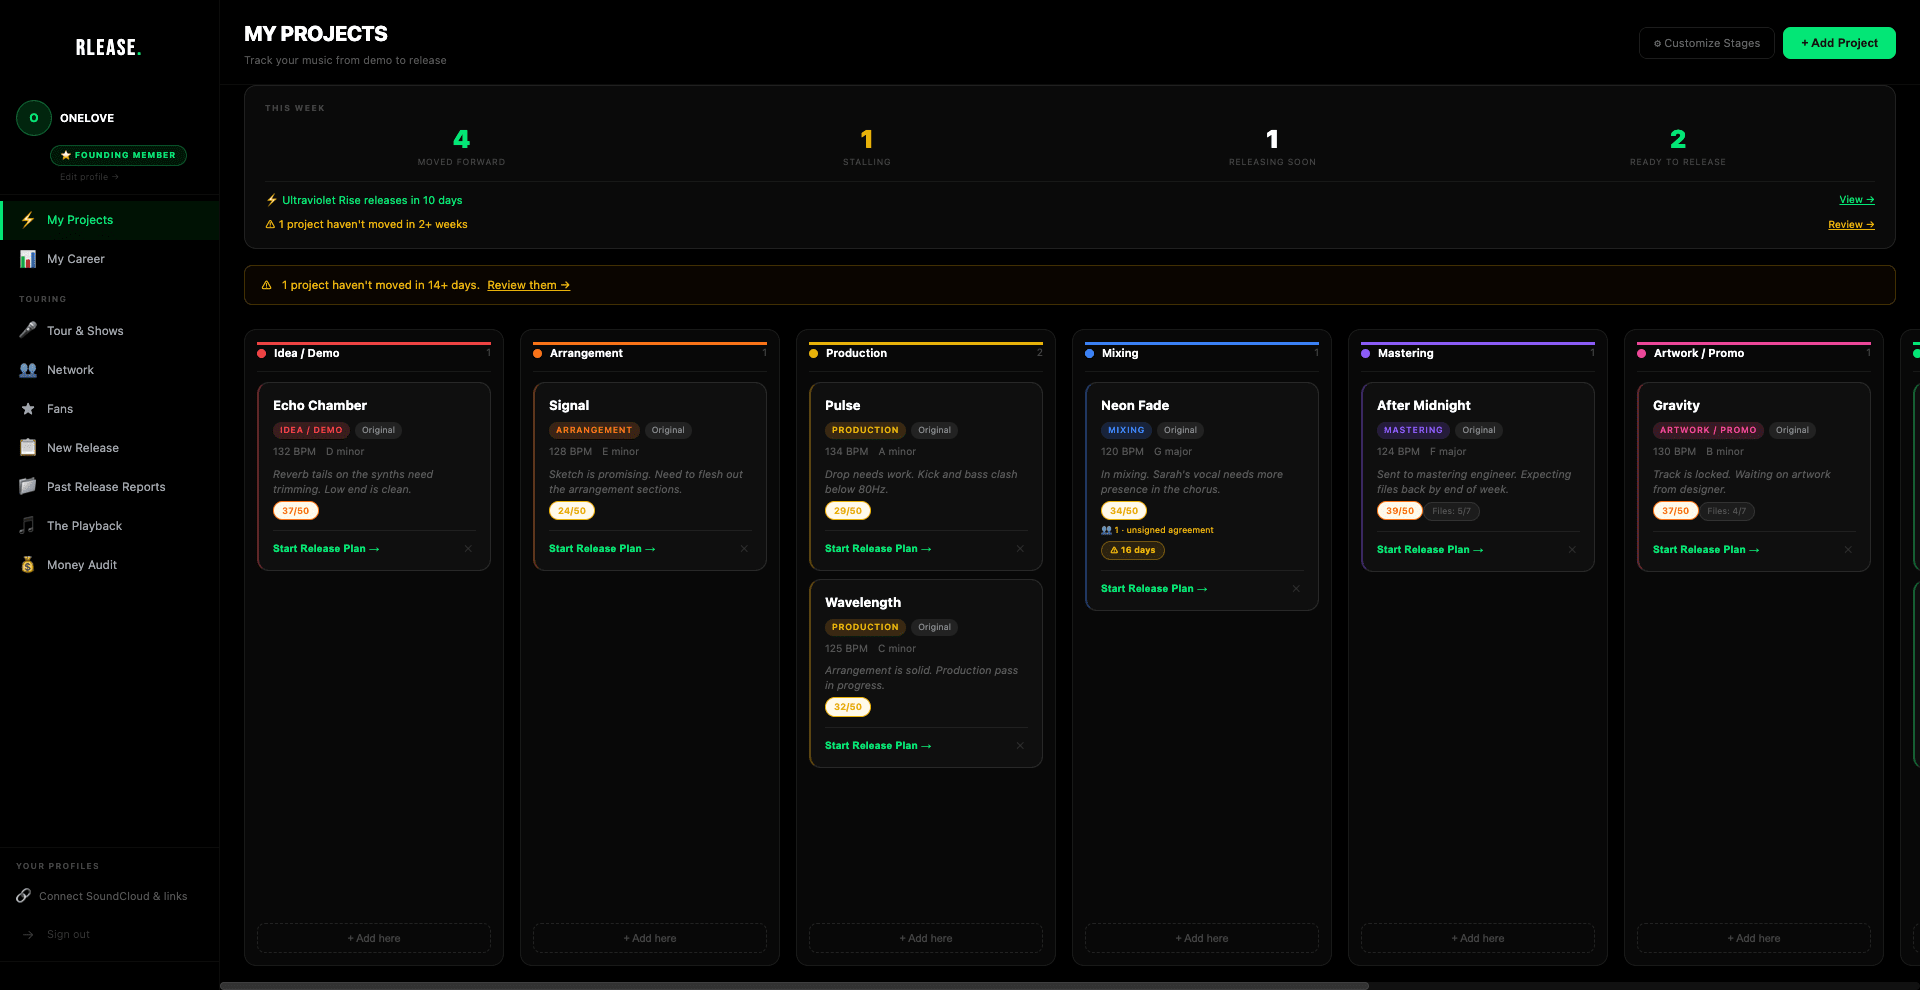This screenshot has height=990, width=1920.
Task: Start Release Plan for Signal
Action: 602,549
